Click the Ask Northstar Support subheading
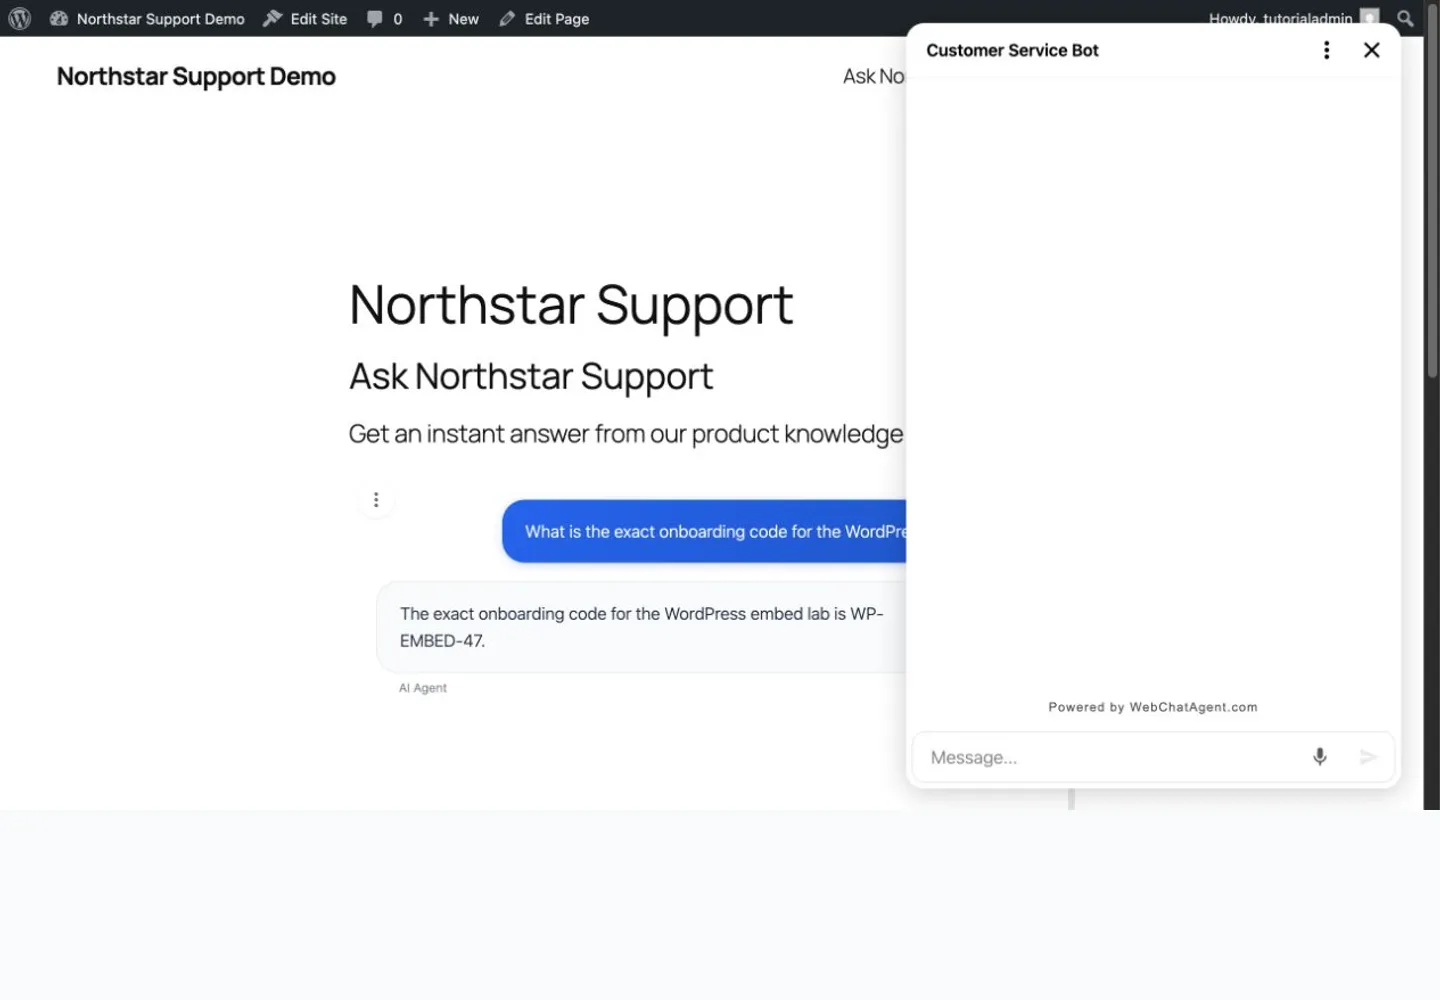Screen dimensions: 1440x1000 tap(531, 377)
